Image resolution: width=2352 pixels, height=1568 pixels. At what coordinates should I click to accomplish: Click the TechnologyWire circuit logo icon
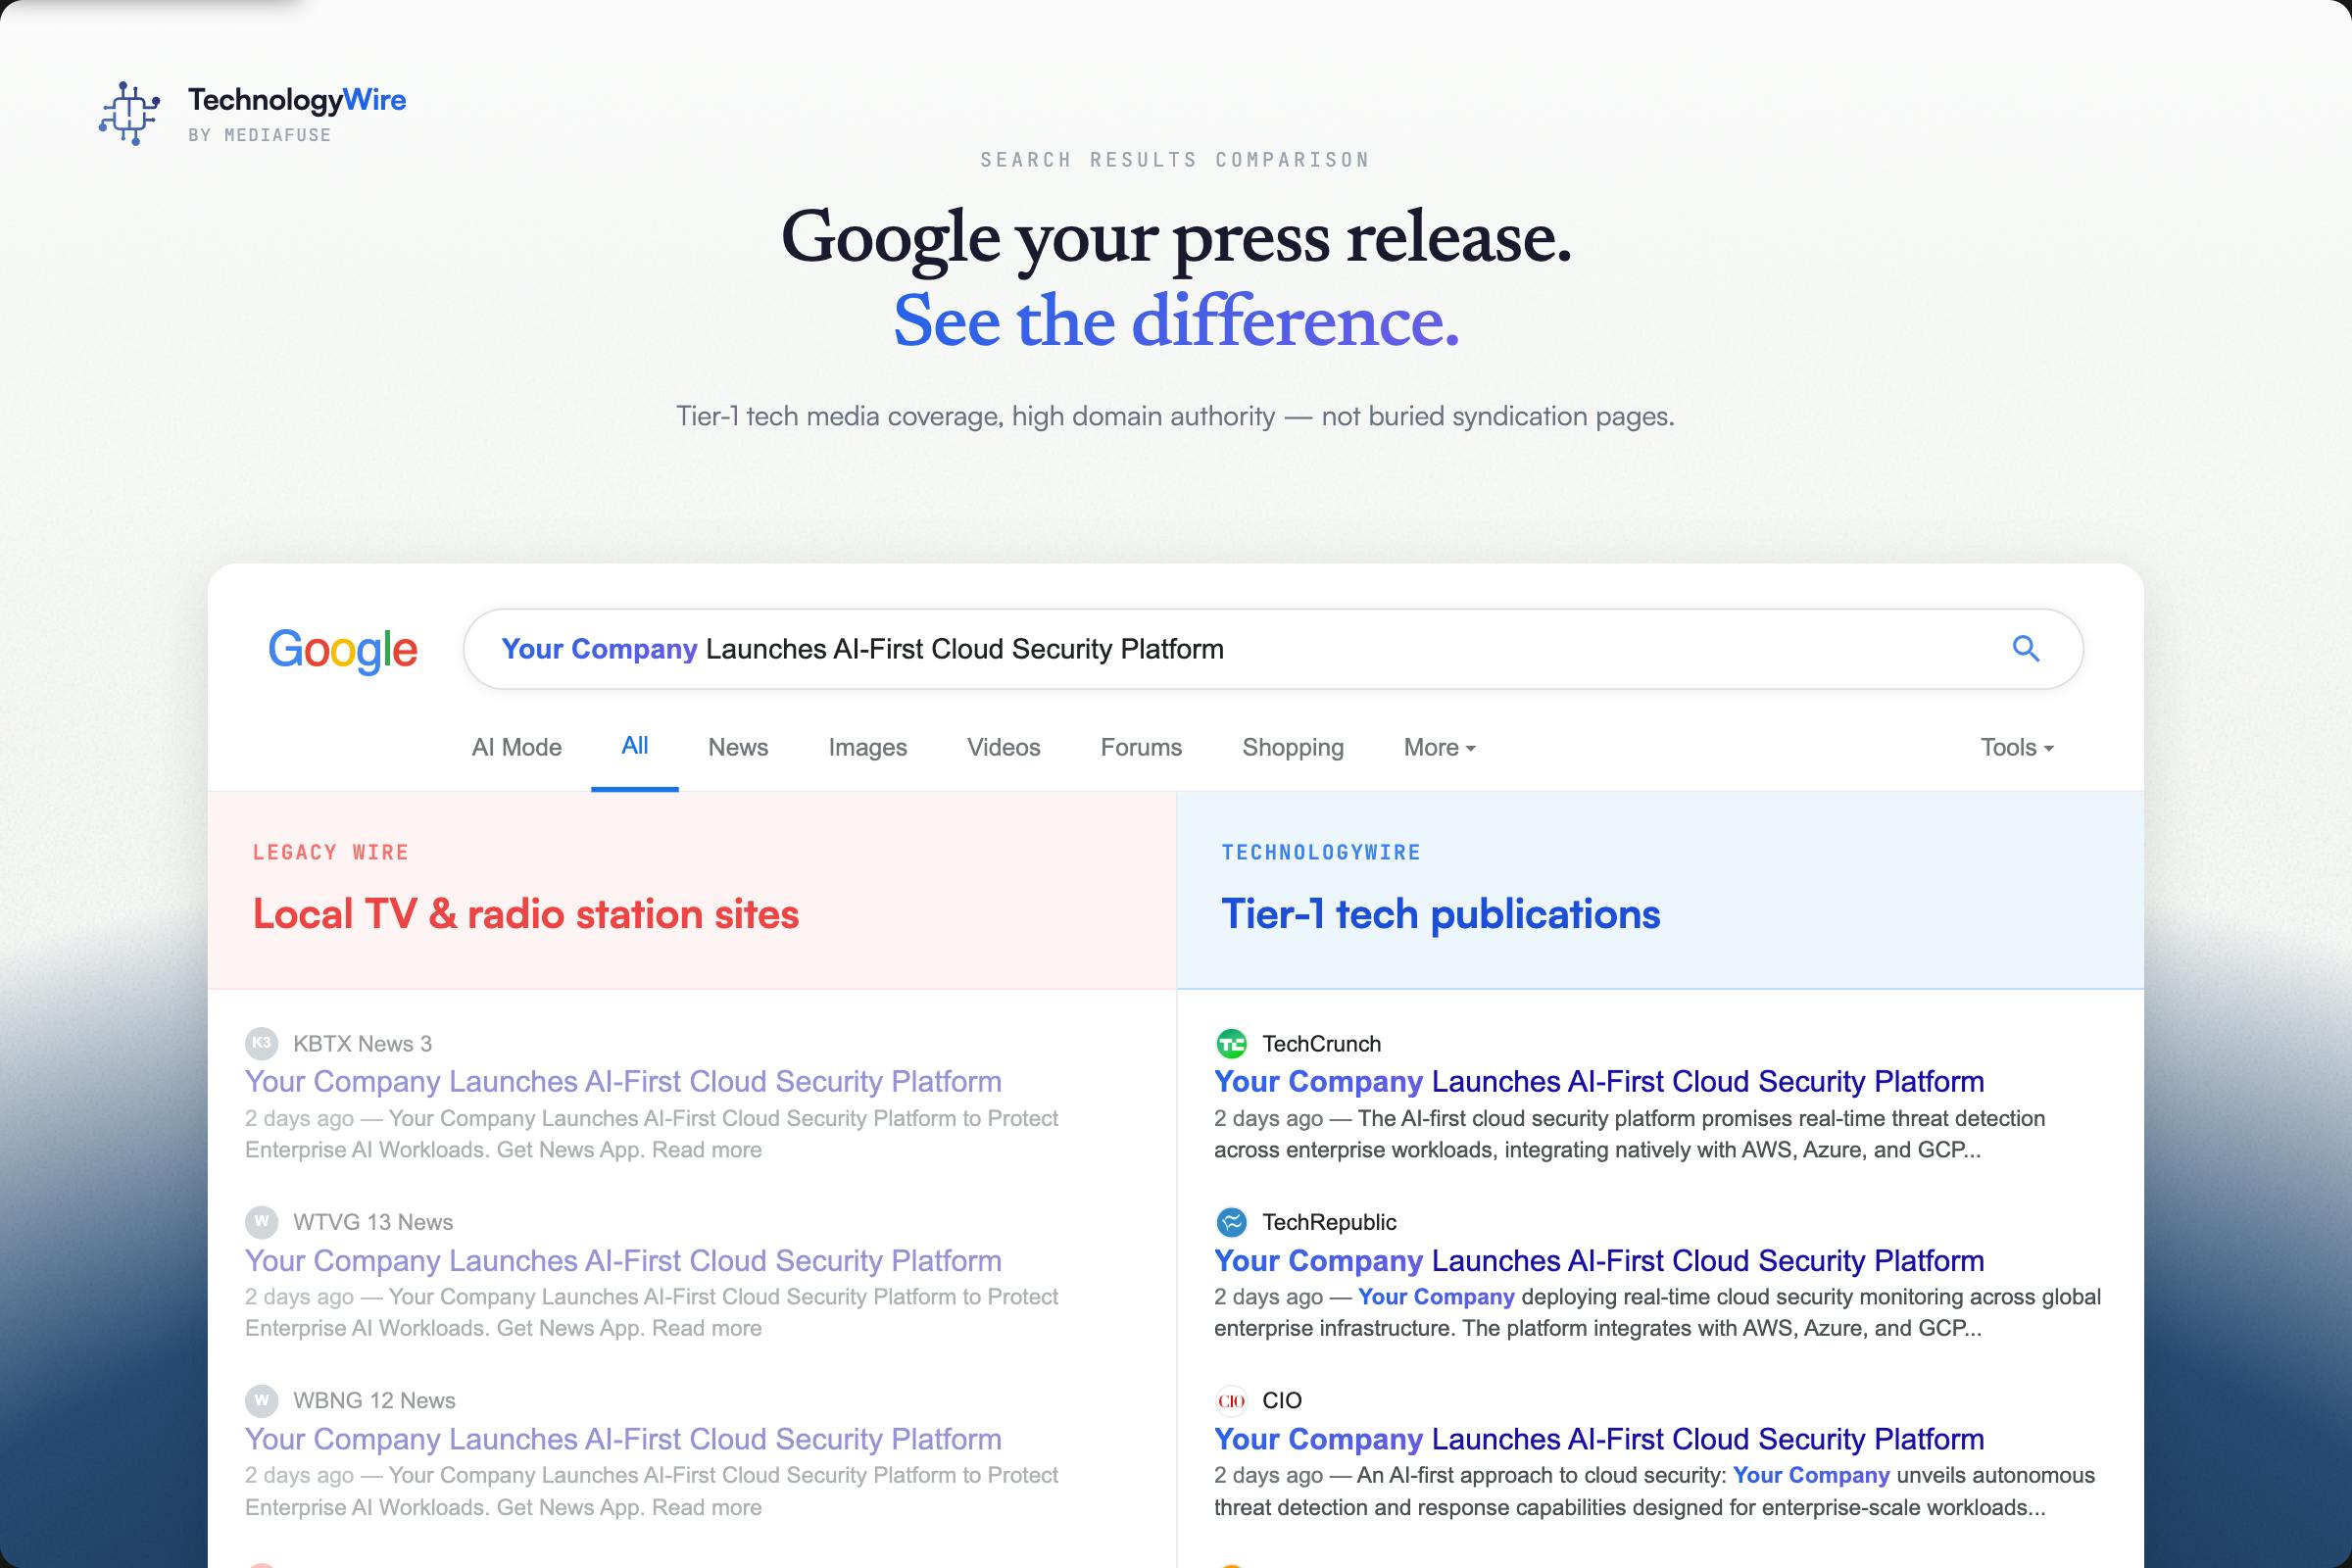[x=129, y=114]
